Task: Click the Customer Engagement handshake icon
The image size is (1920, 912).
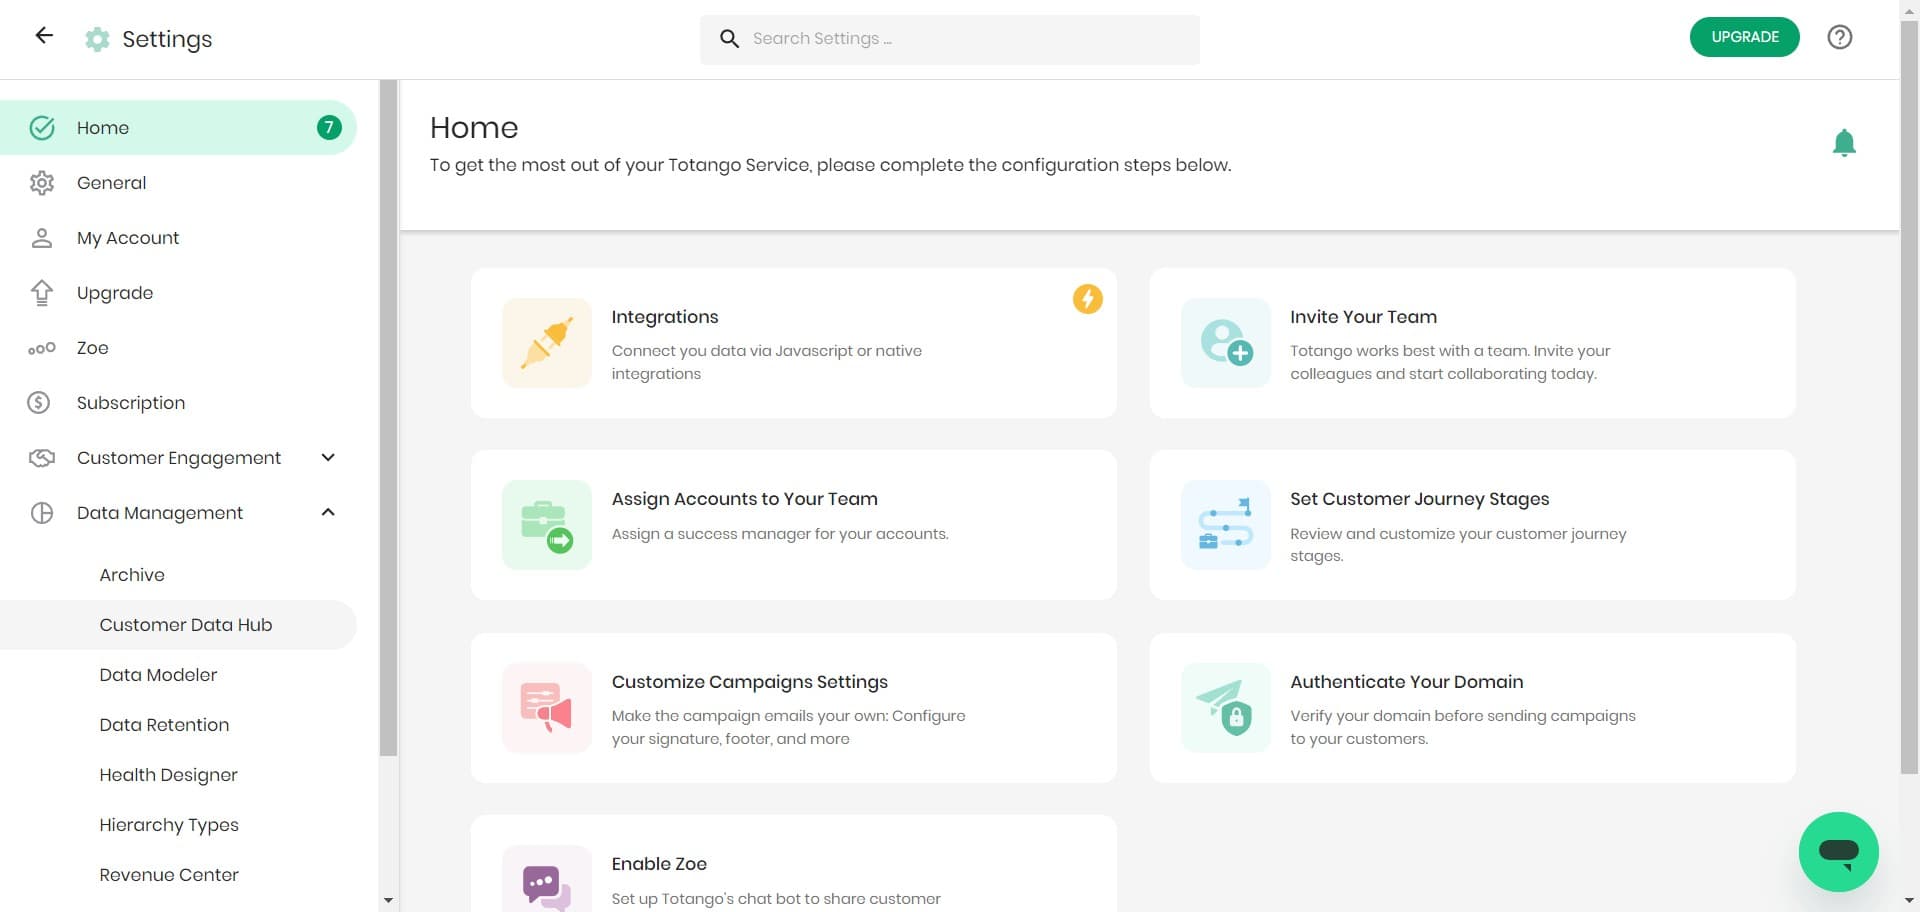Action: tap(41, 457)
